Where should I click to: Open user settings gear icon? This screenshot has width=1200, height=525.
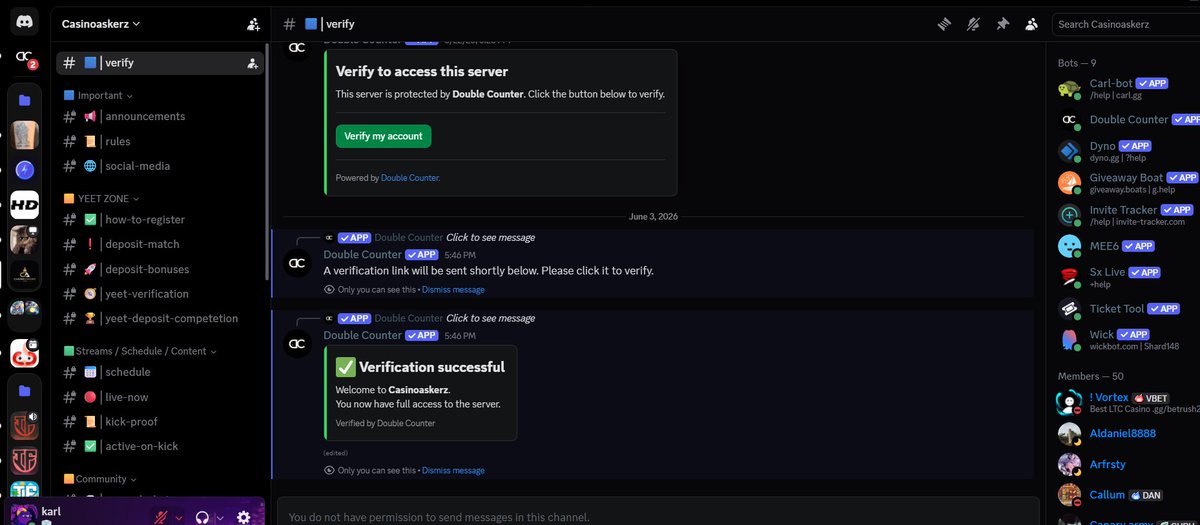coord(243,517)
